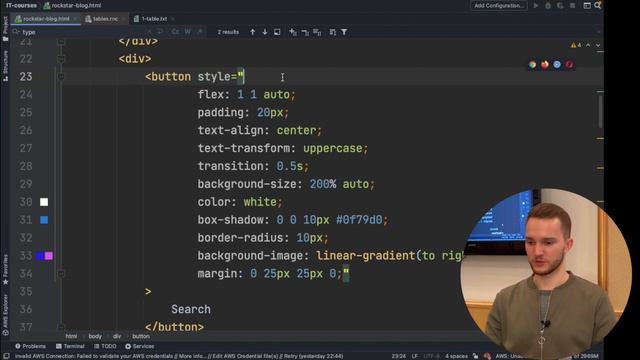Switch to the 1-table.txt tab
The image size is (640, 360).
click(x=154, y=19)
